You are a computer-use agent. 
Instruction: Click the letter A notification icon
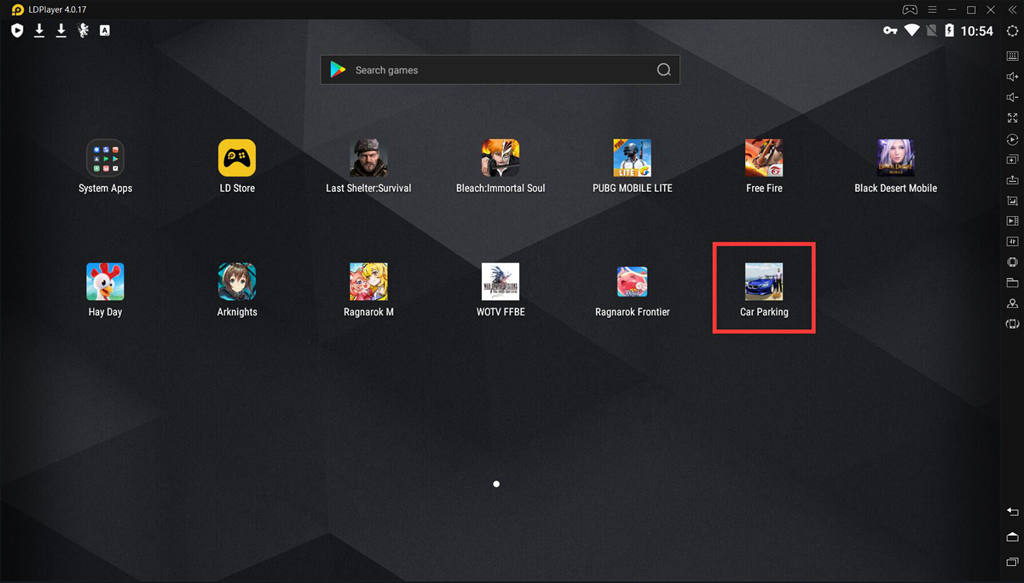click(104, 31)
